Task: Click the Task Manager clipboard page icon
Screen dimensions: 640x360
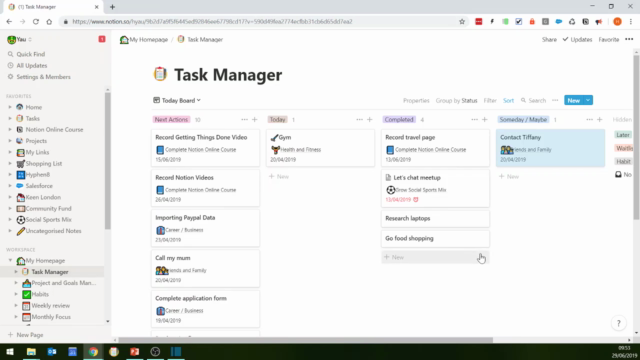Action: pyautogui.click(x=160, y=74)
